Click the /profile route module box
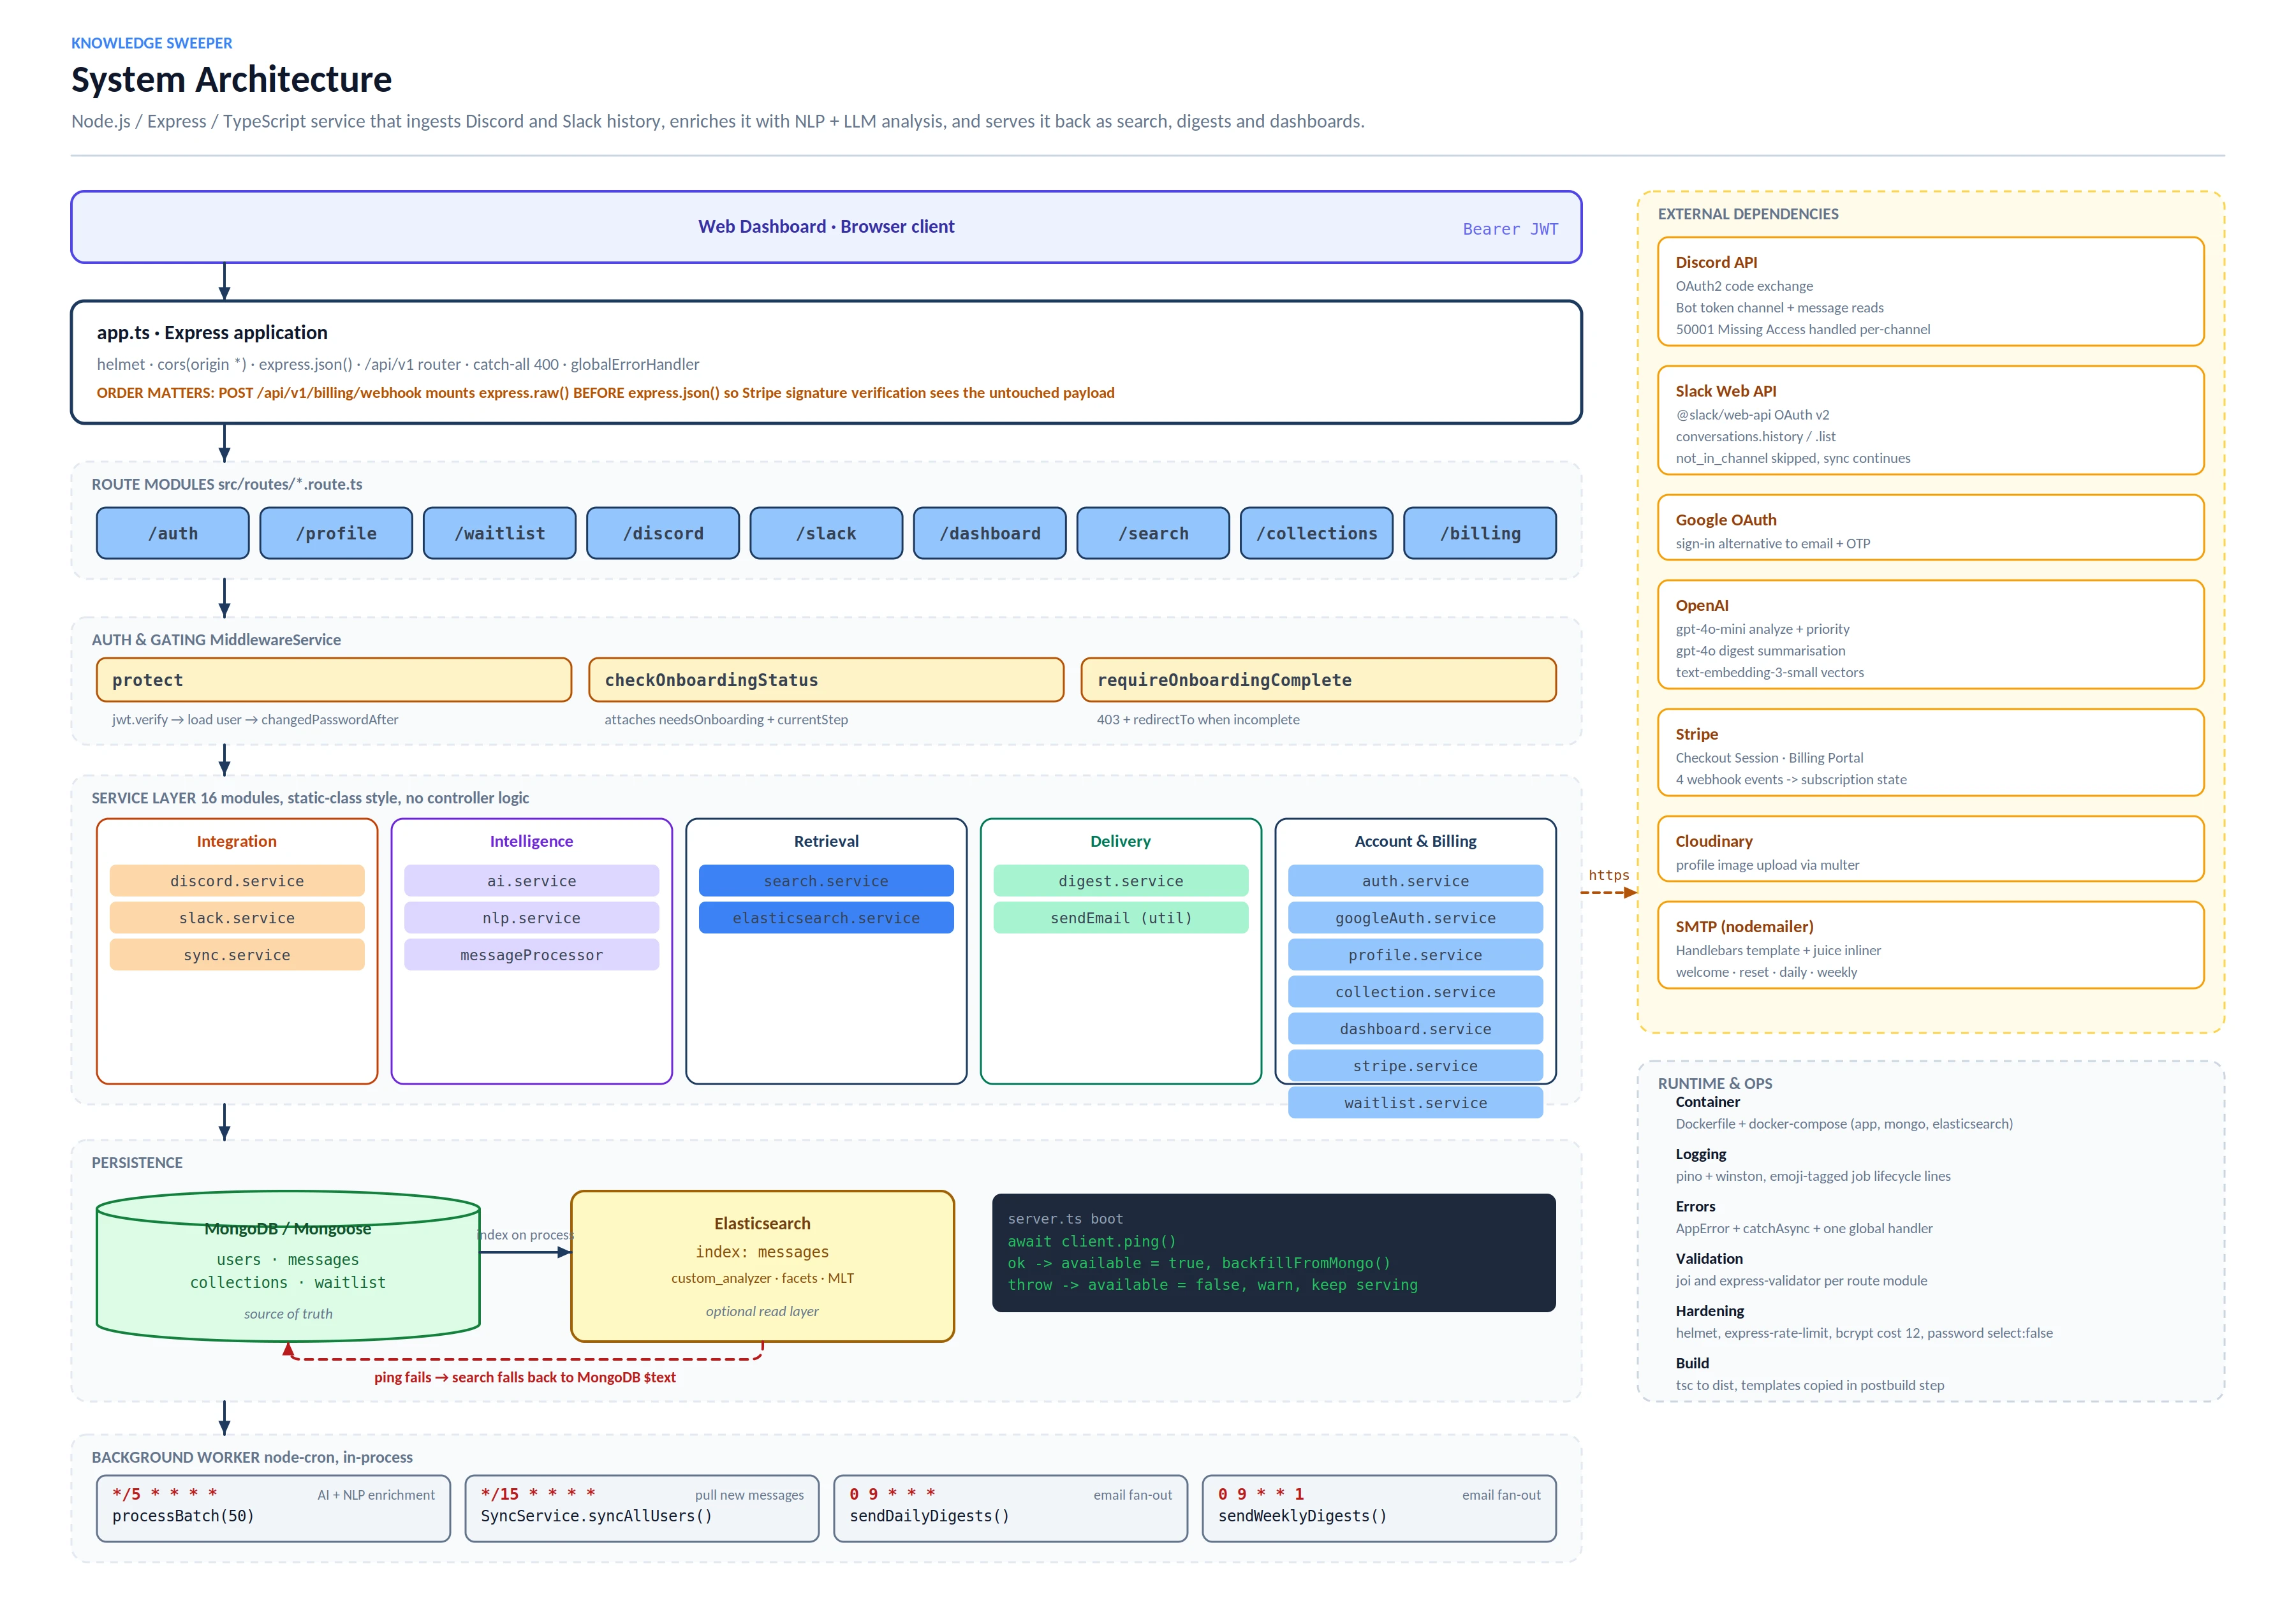This screenshot has height=1617, width=2296. tap(336, 533)
